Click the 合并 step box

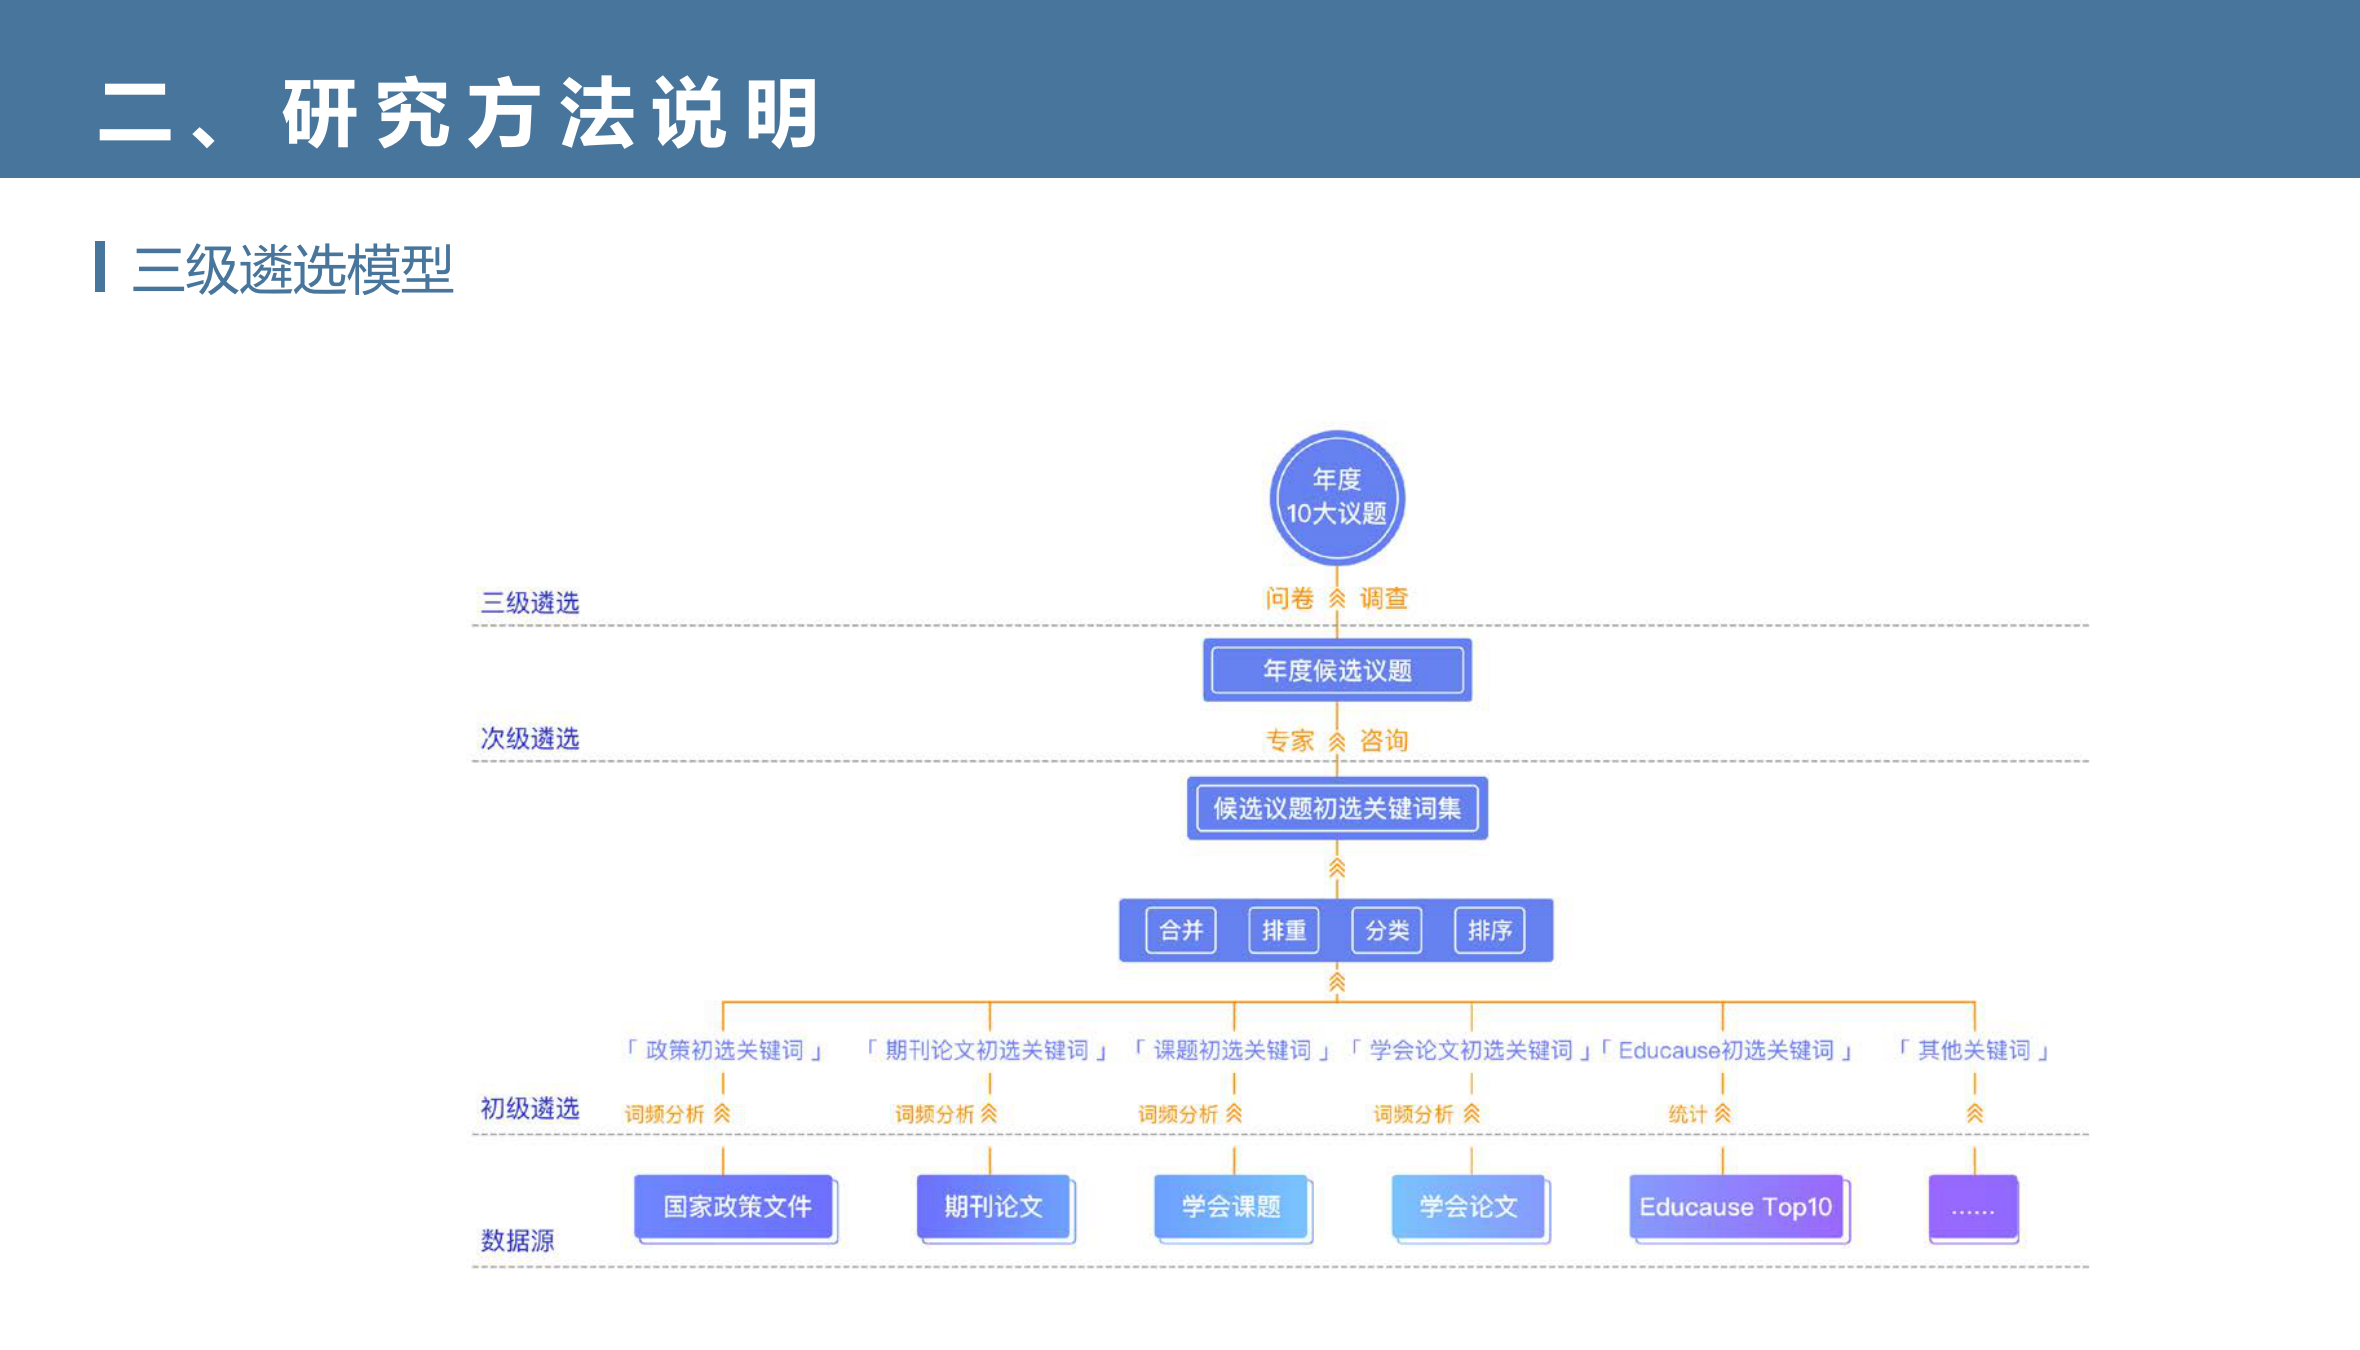tap(1181, 931)
